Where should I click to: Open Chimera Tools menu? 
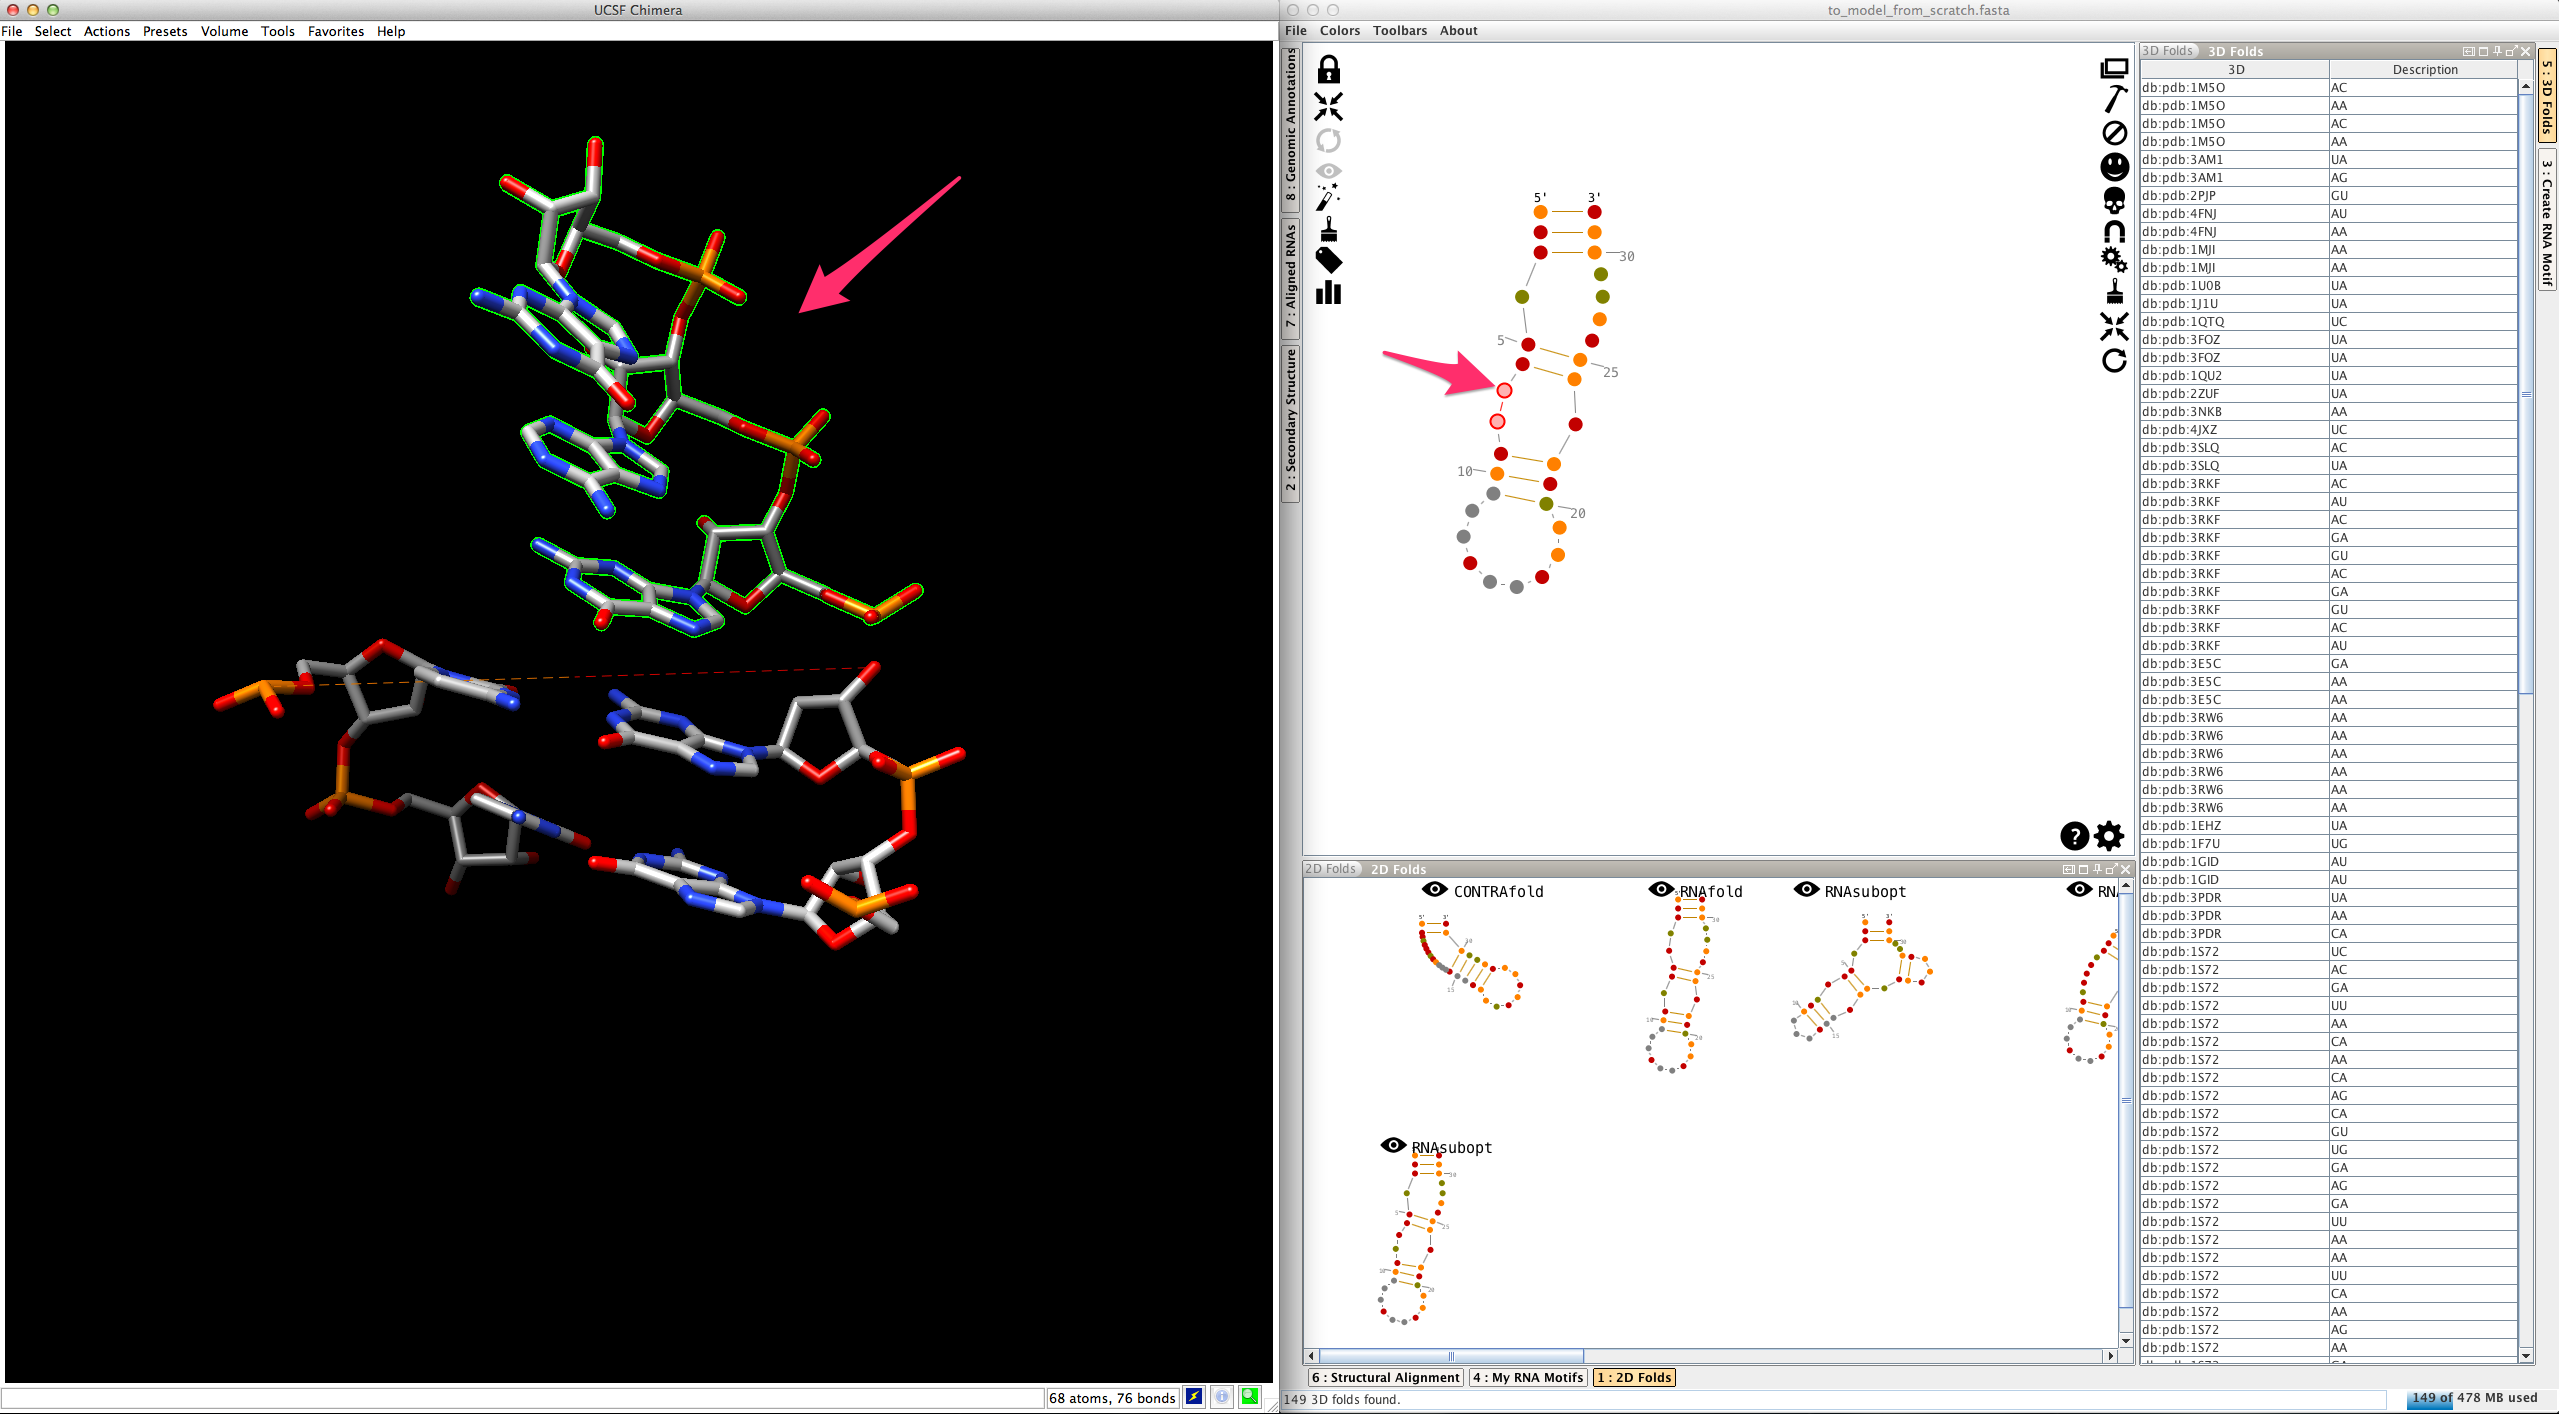[278, 31]
